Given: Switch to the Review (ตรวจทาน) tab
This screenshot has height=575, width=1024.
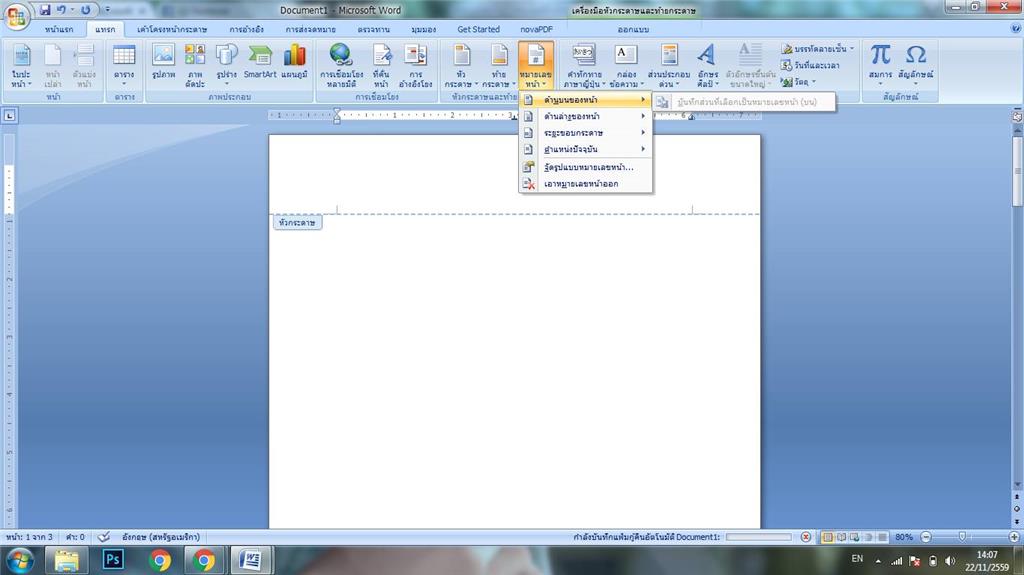Looking at the screenshot, I should [374, 29].
